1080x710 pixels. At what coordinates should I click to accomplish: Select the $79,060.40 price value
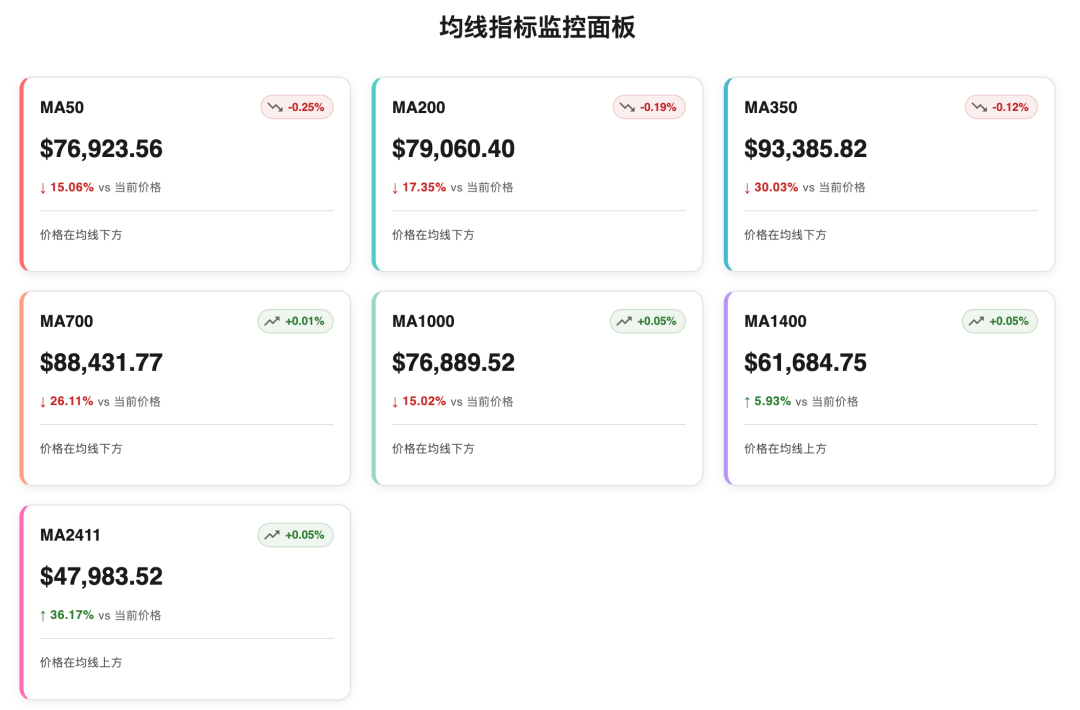tap(453, 149)
